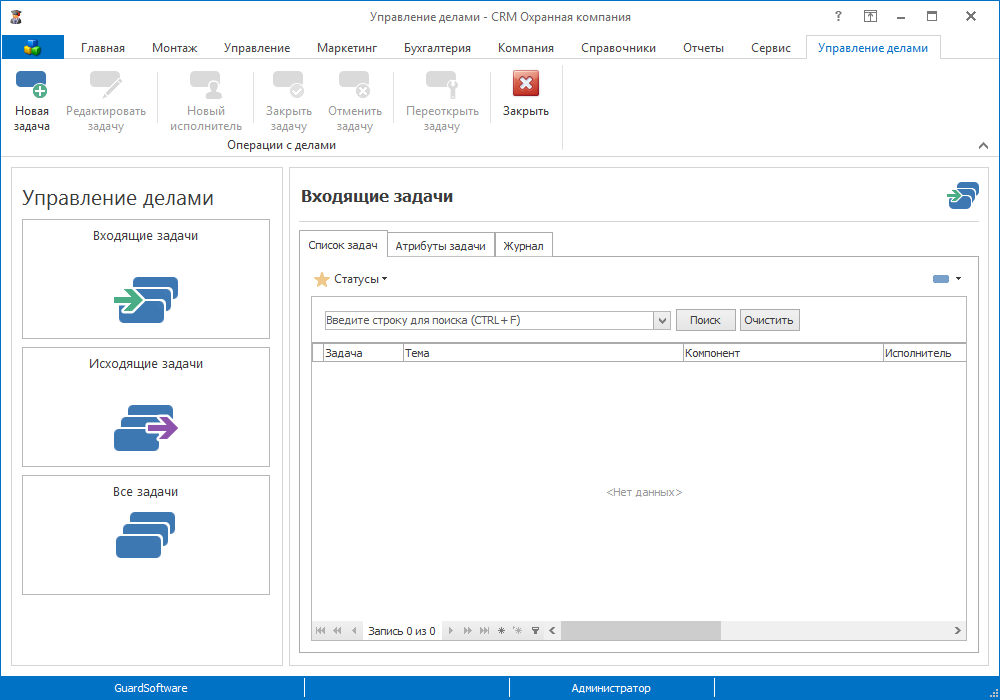Click the grid row indicator header cell
The image size is (1000, 700).
pyautogui.click(x=318, y=353)
